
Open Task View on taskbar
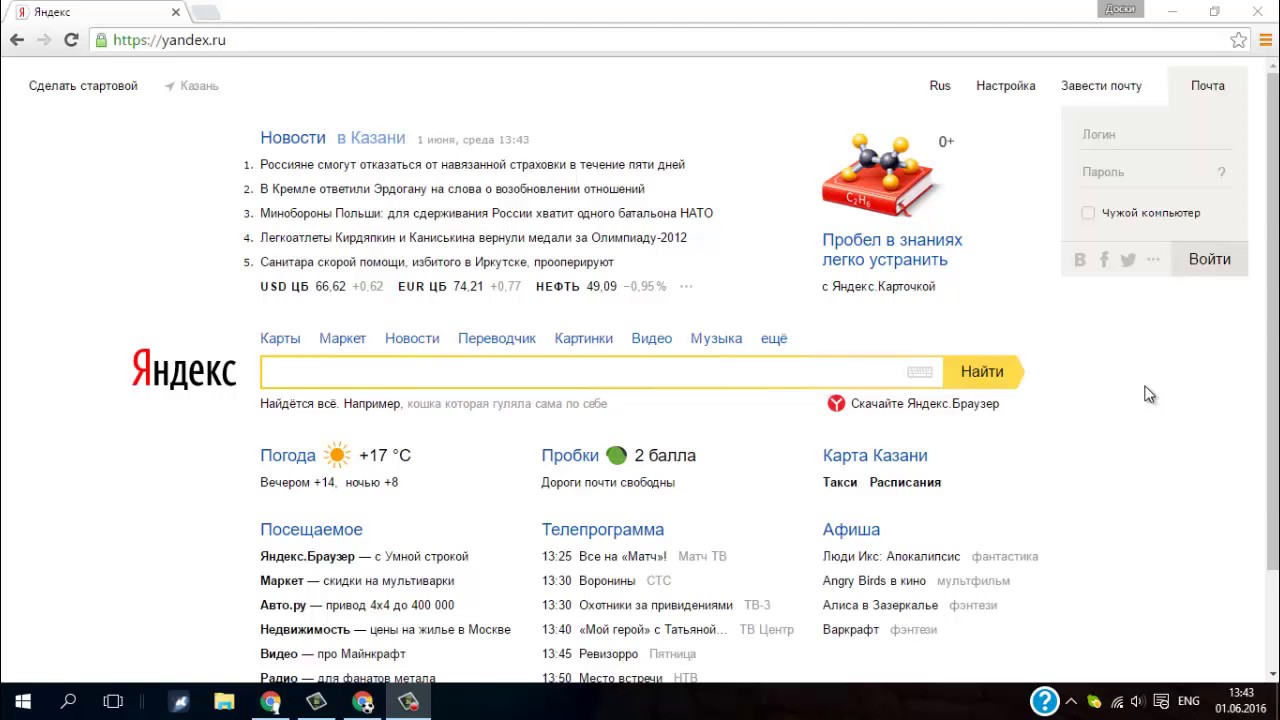[x=113, y=702]
